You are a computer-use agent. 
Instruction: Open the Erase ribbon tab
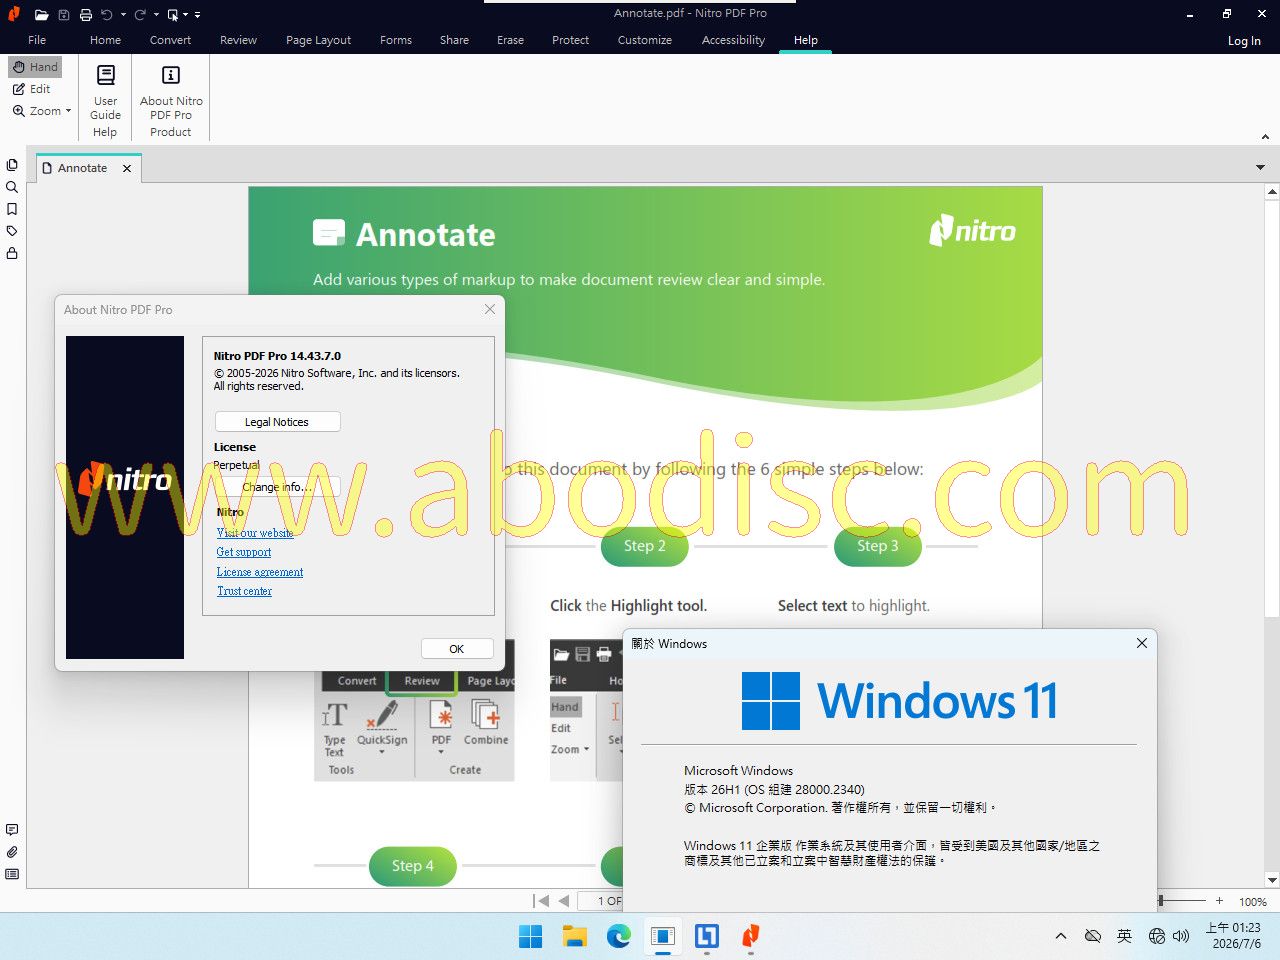(x=510, y=40)
